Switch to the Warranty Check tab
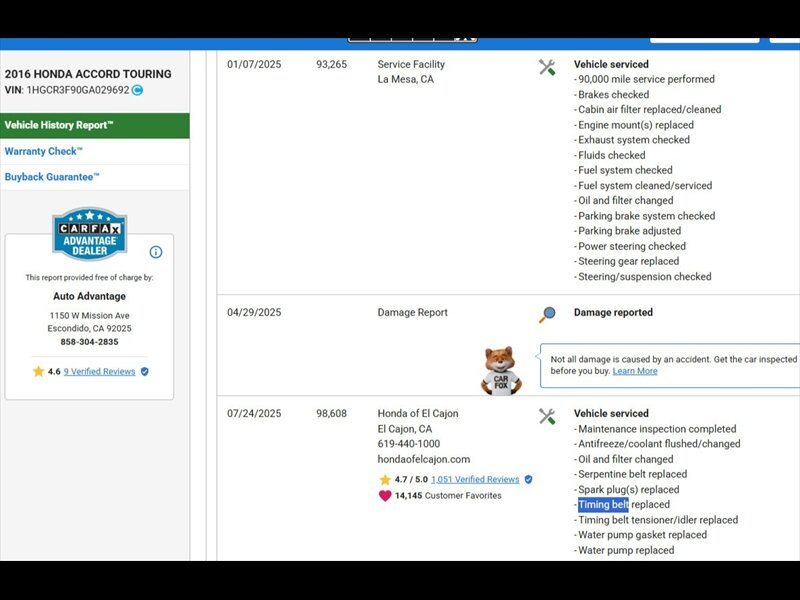Viewport: 800px width, 600px height. click(x=44, y=151)
